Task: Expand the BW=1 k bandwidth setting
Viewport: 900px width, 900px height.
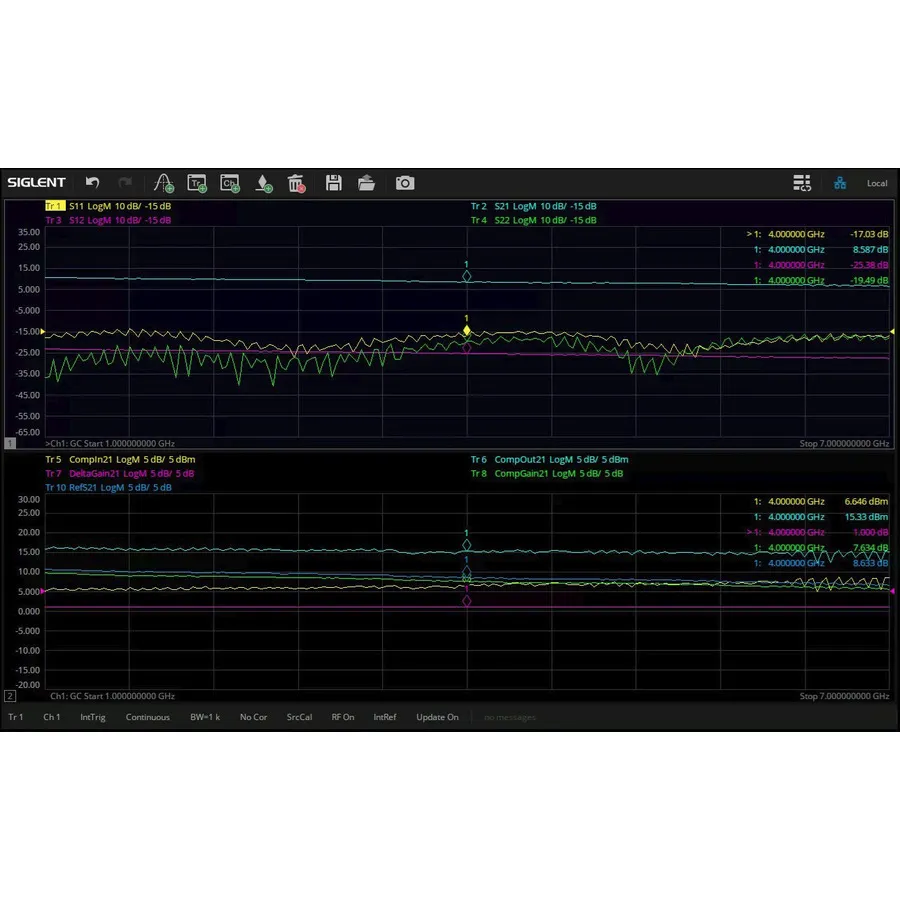Action: [x=204, y=717]
